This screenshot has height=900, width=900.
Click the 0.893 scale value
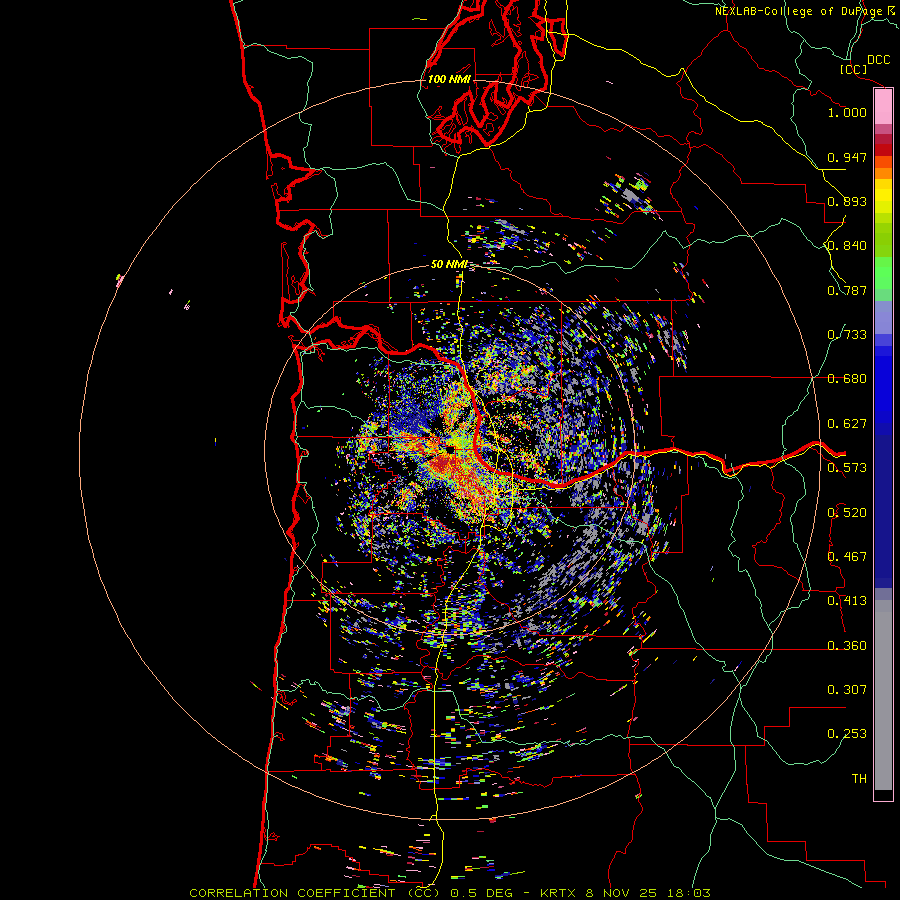point(847,201)
